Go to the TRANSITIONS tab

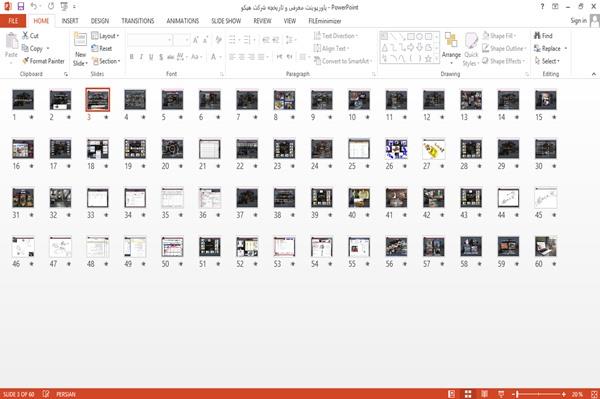138,21
